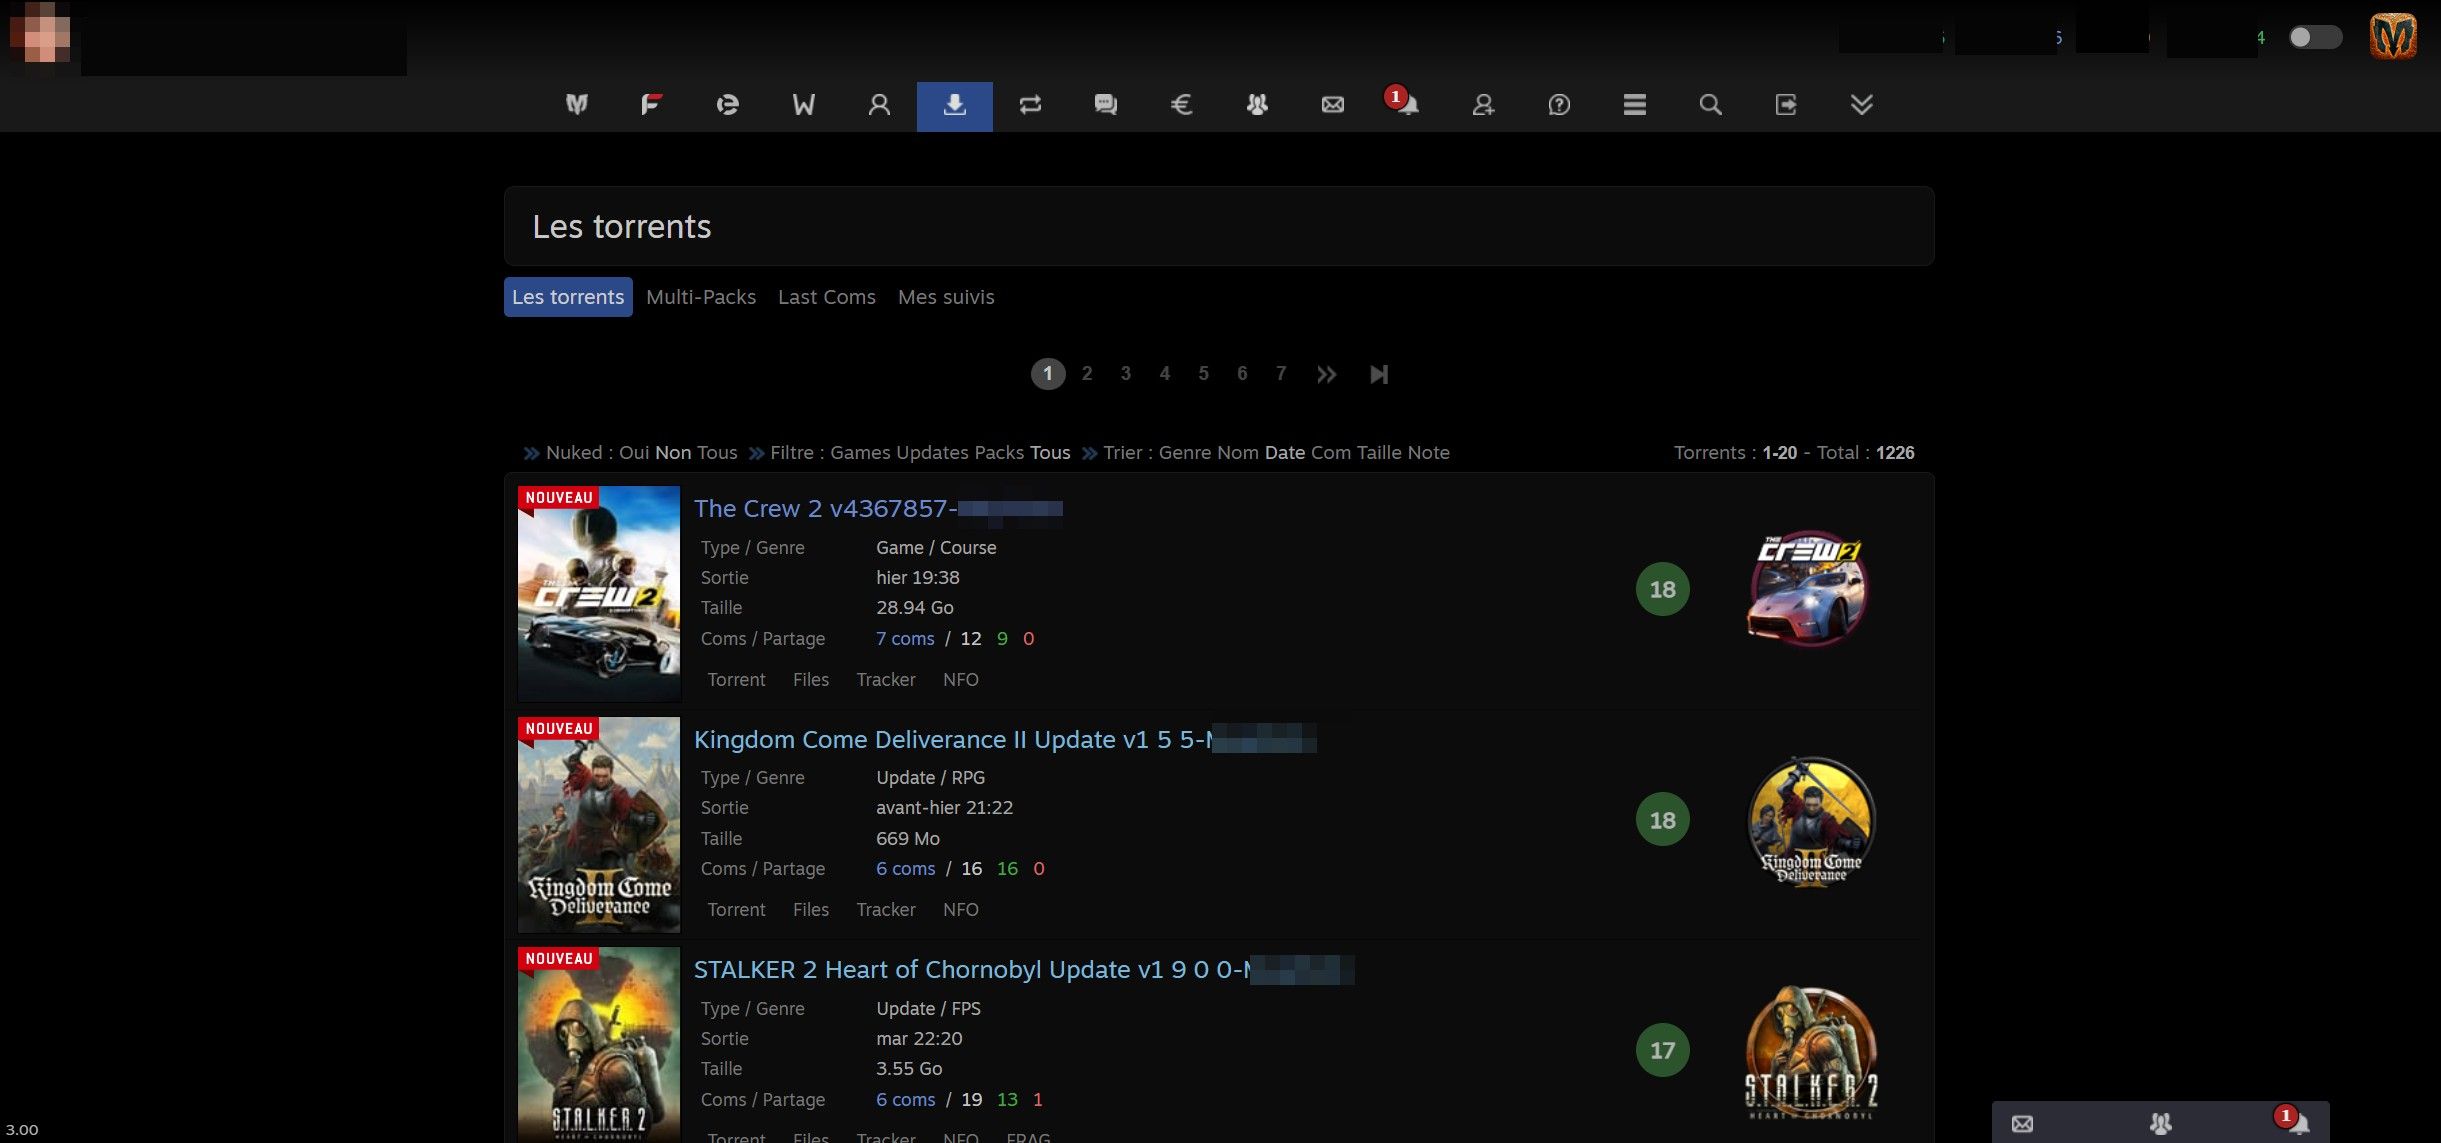Click the logout exit icon
The image size is (2441, 1143).
click(x=1785, y=105)
